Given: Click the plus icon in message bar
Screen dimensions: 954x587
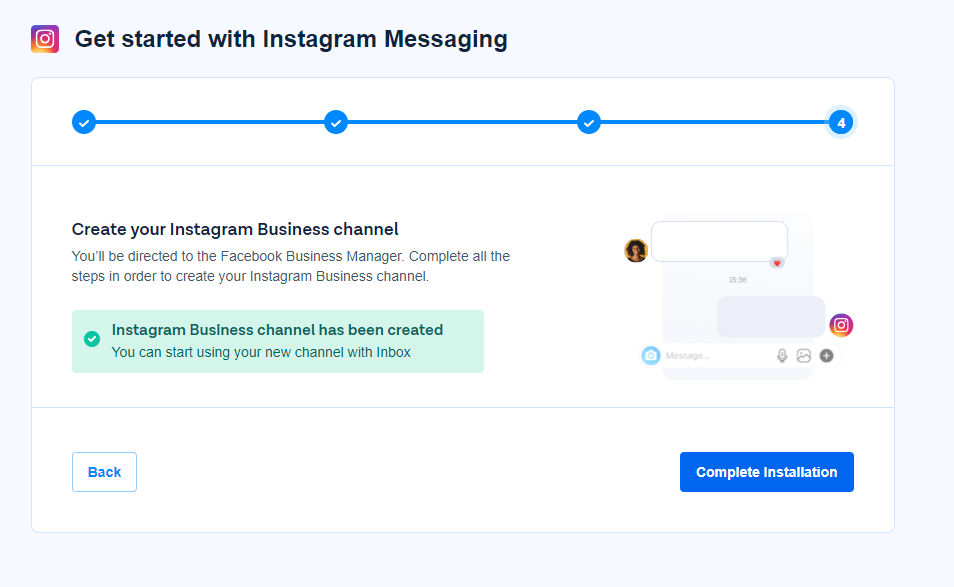Looking at the screenshot, I should (826, 356).
